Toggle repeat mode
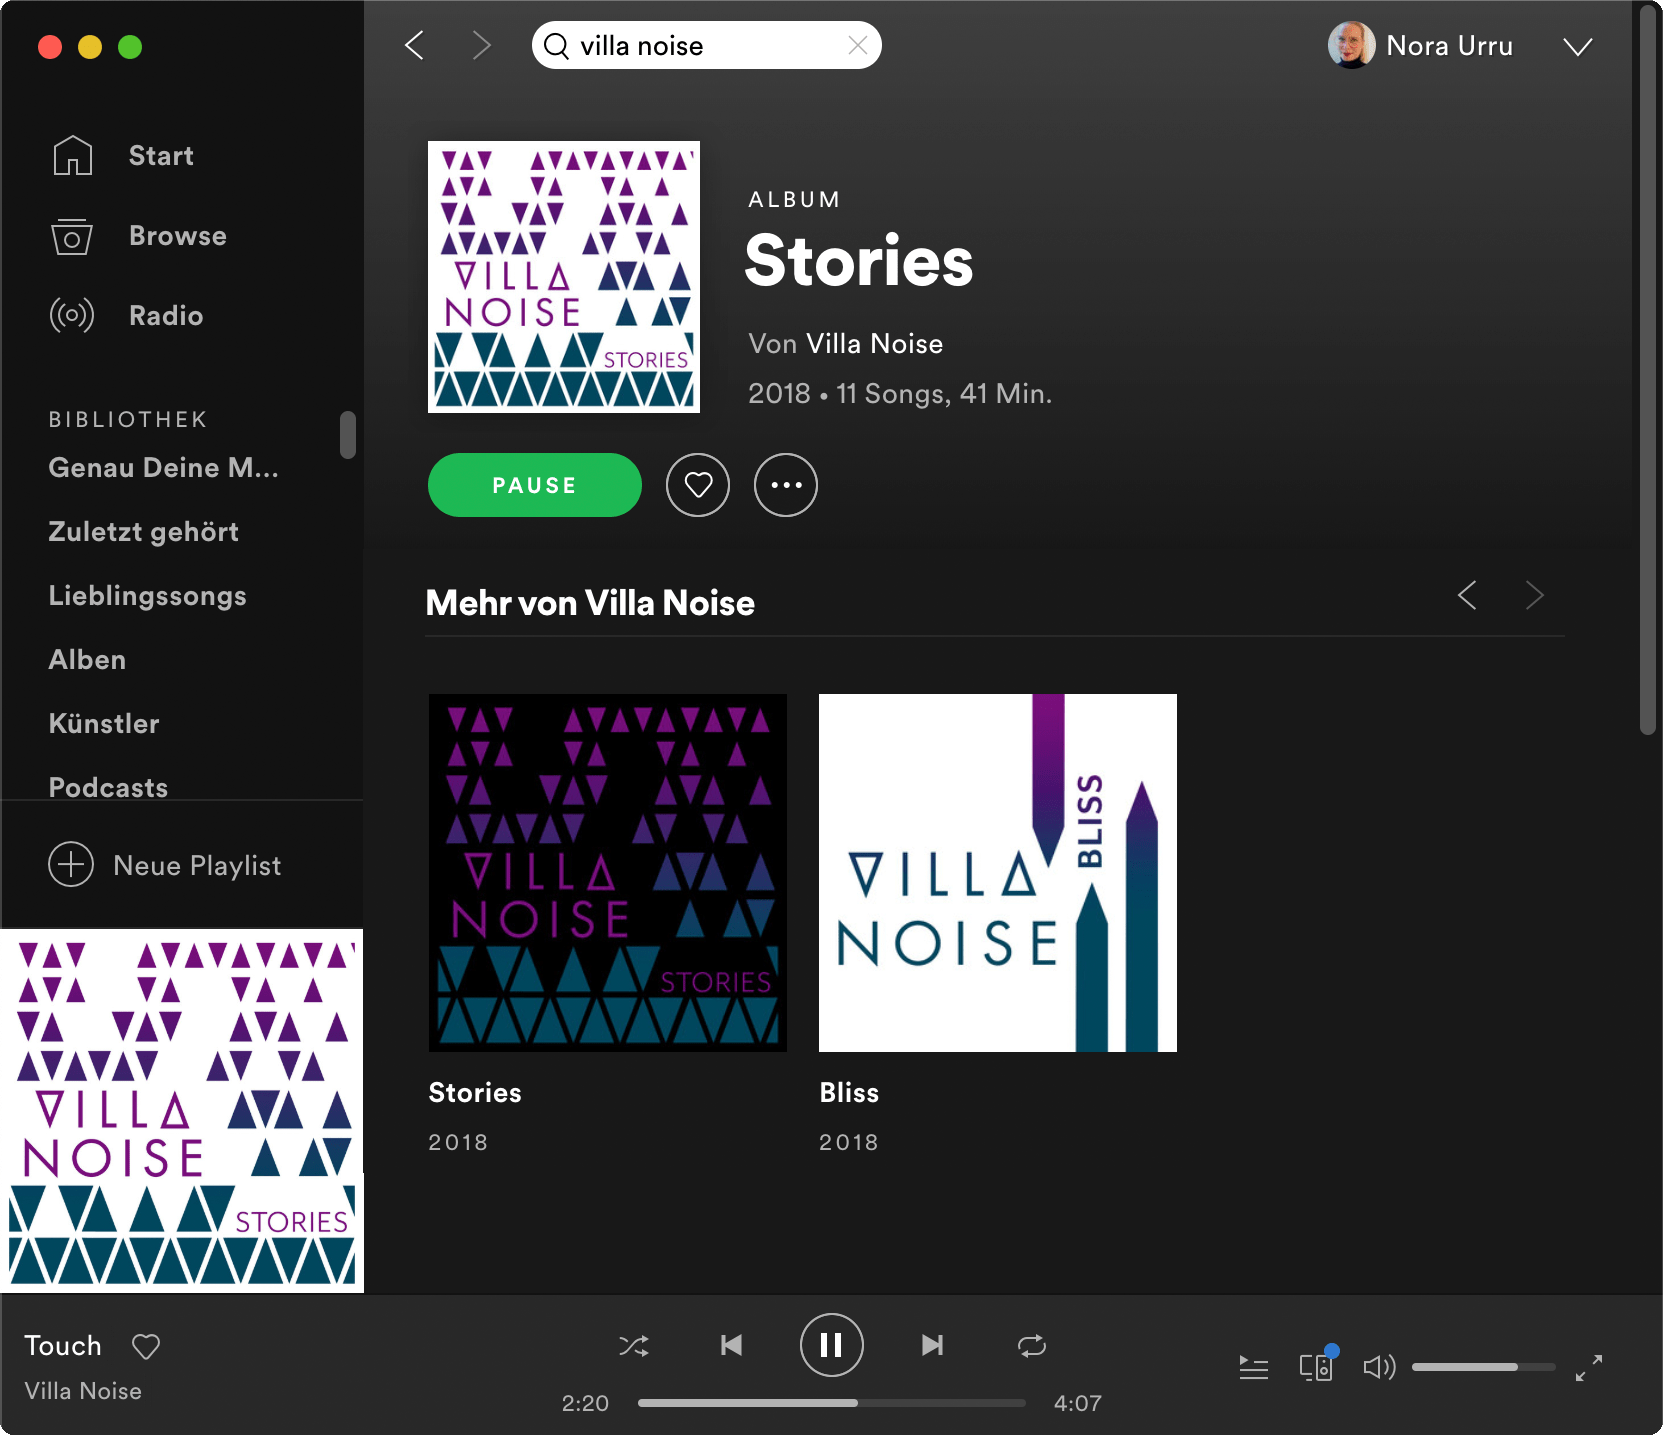Screen dimensions: 1663x1435 1031,1345
